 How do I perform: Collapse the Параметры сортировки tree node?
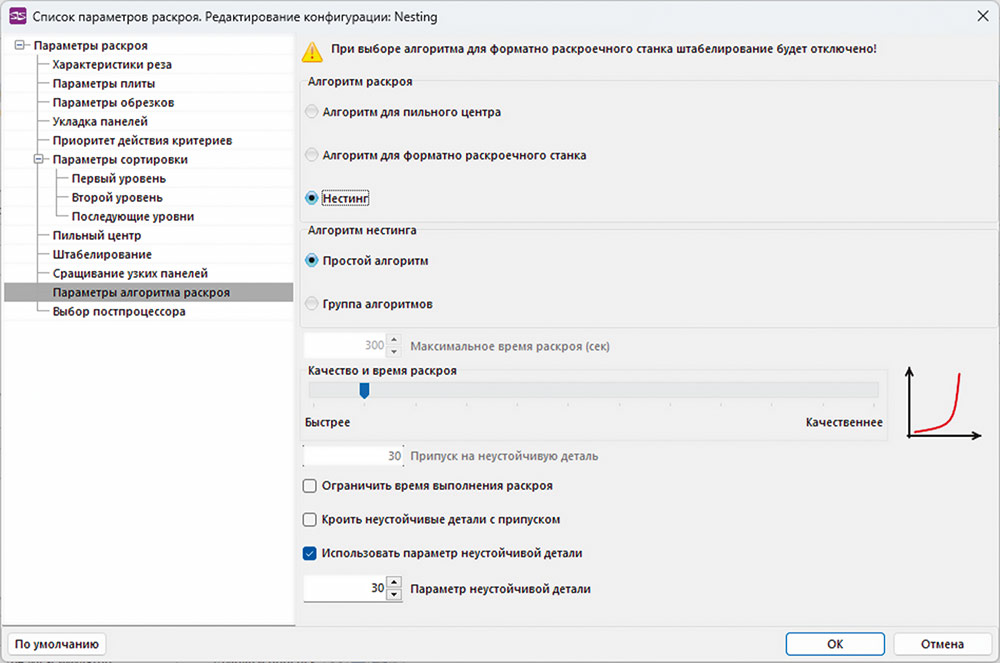pyautogui.click(x=39, y=159)
